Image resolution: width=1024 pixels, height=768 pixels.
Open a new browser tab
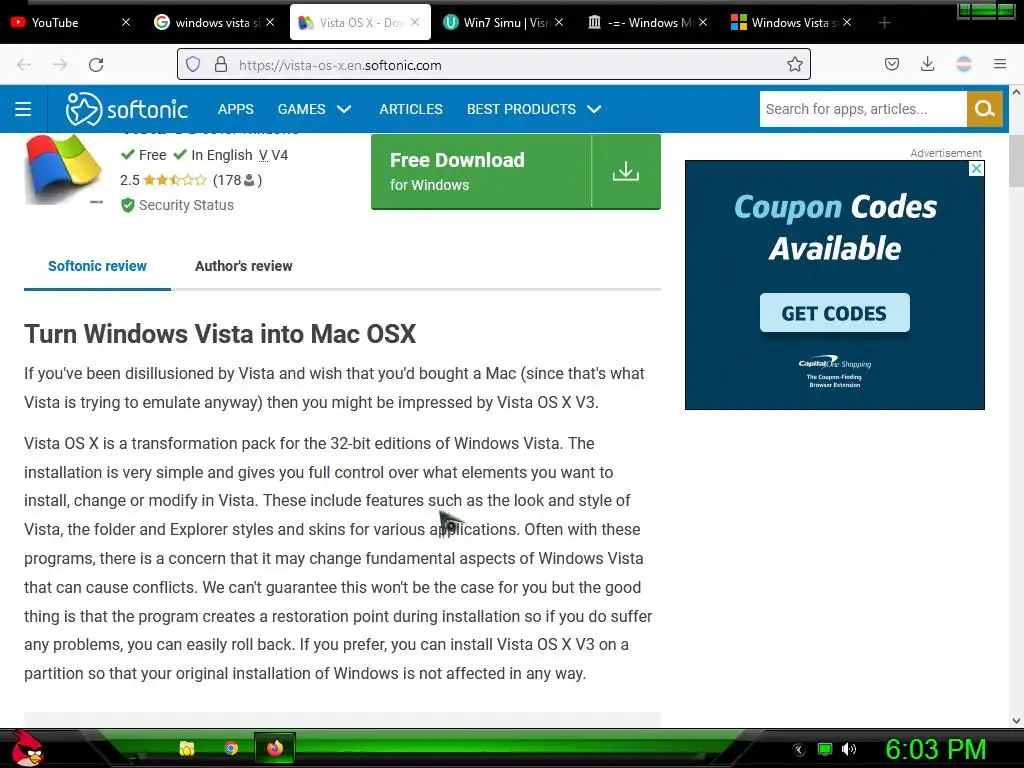click(x=884, y=23)
